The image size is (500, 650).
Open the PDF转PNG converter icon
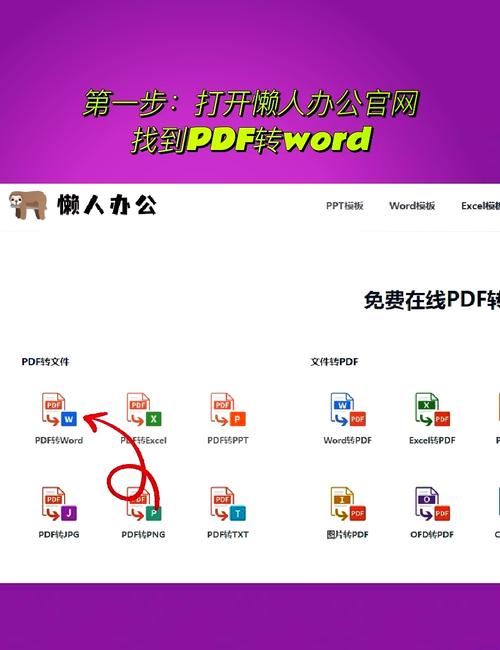point(144,504)
